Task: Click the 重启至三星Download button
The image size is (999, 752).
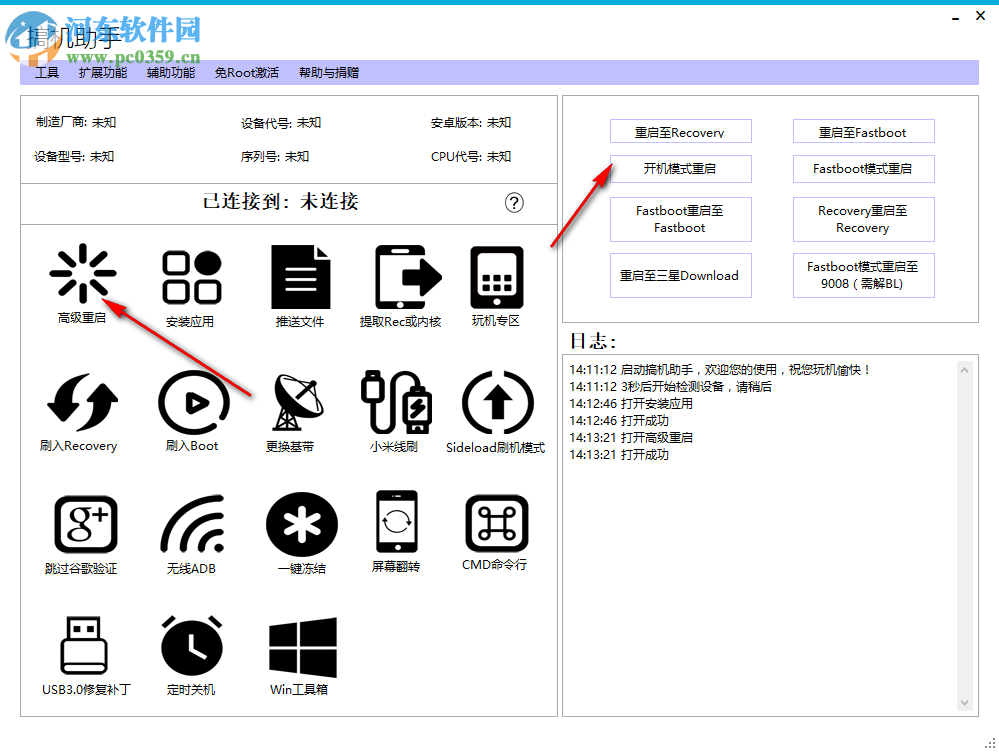Action: pyautogui.click(x=680, y=275)
